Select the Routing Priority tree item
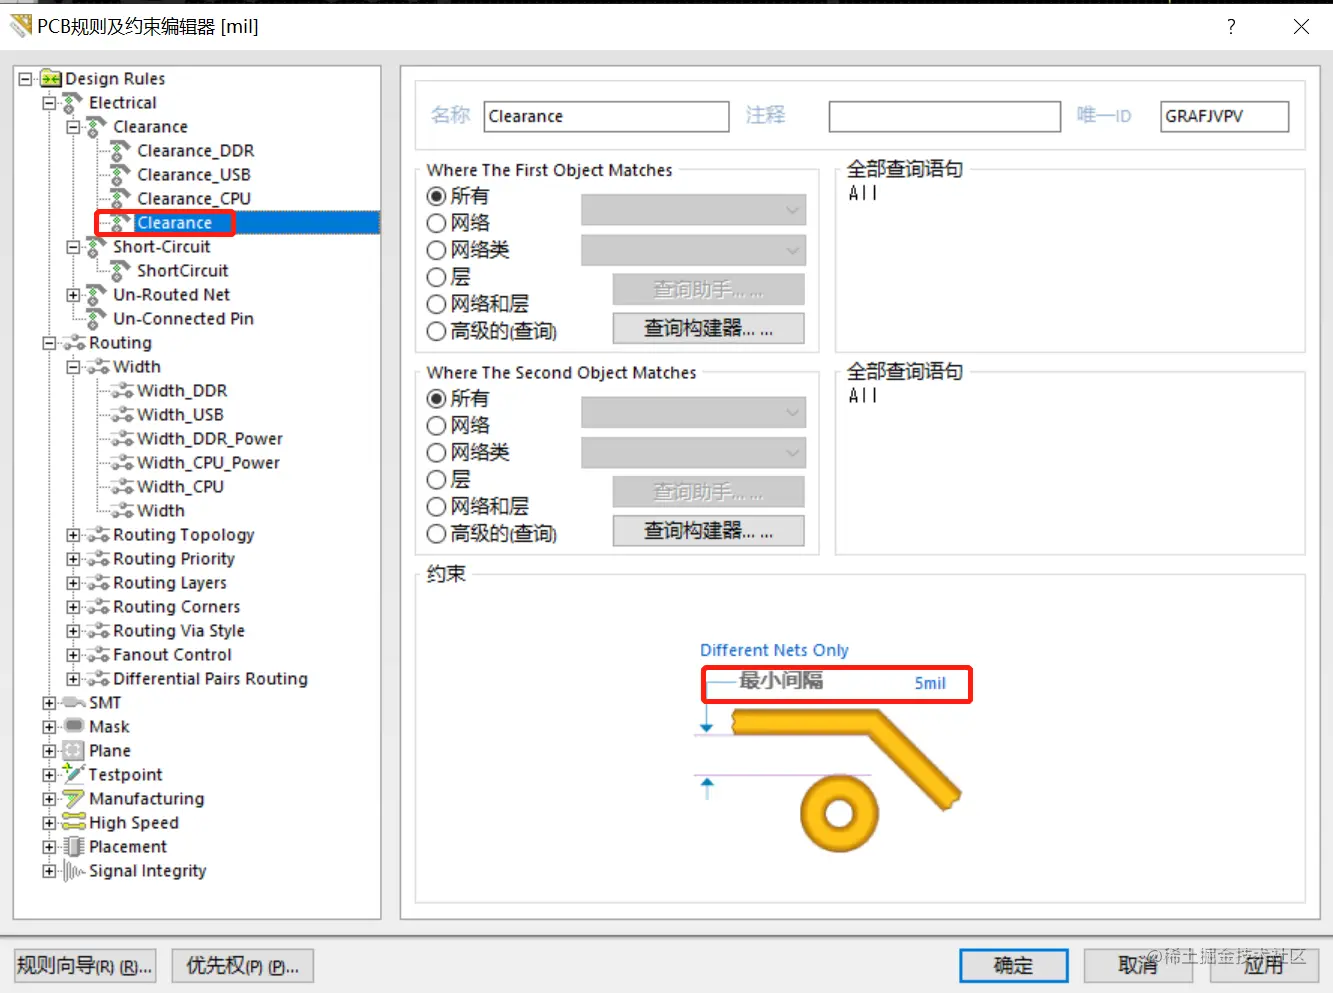This screenshot has width=1333, height=993. (x=174, y=559)
